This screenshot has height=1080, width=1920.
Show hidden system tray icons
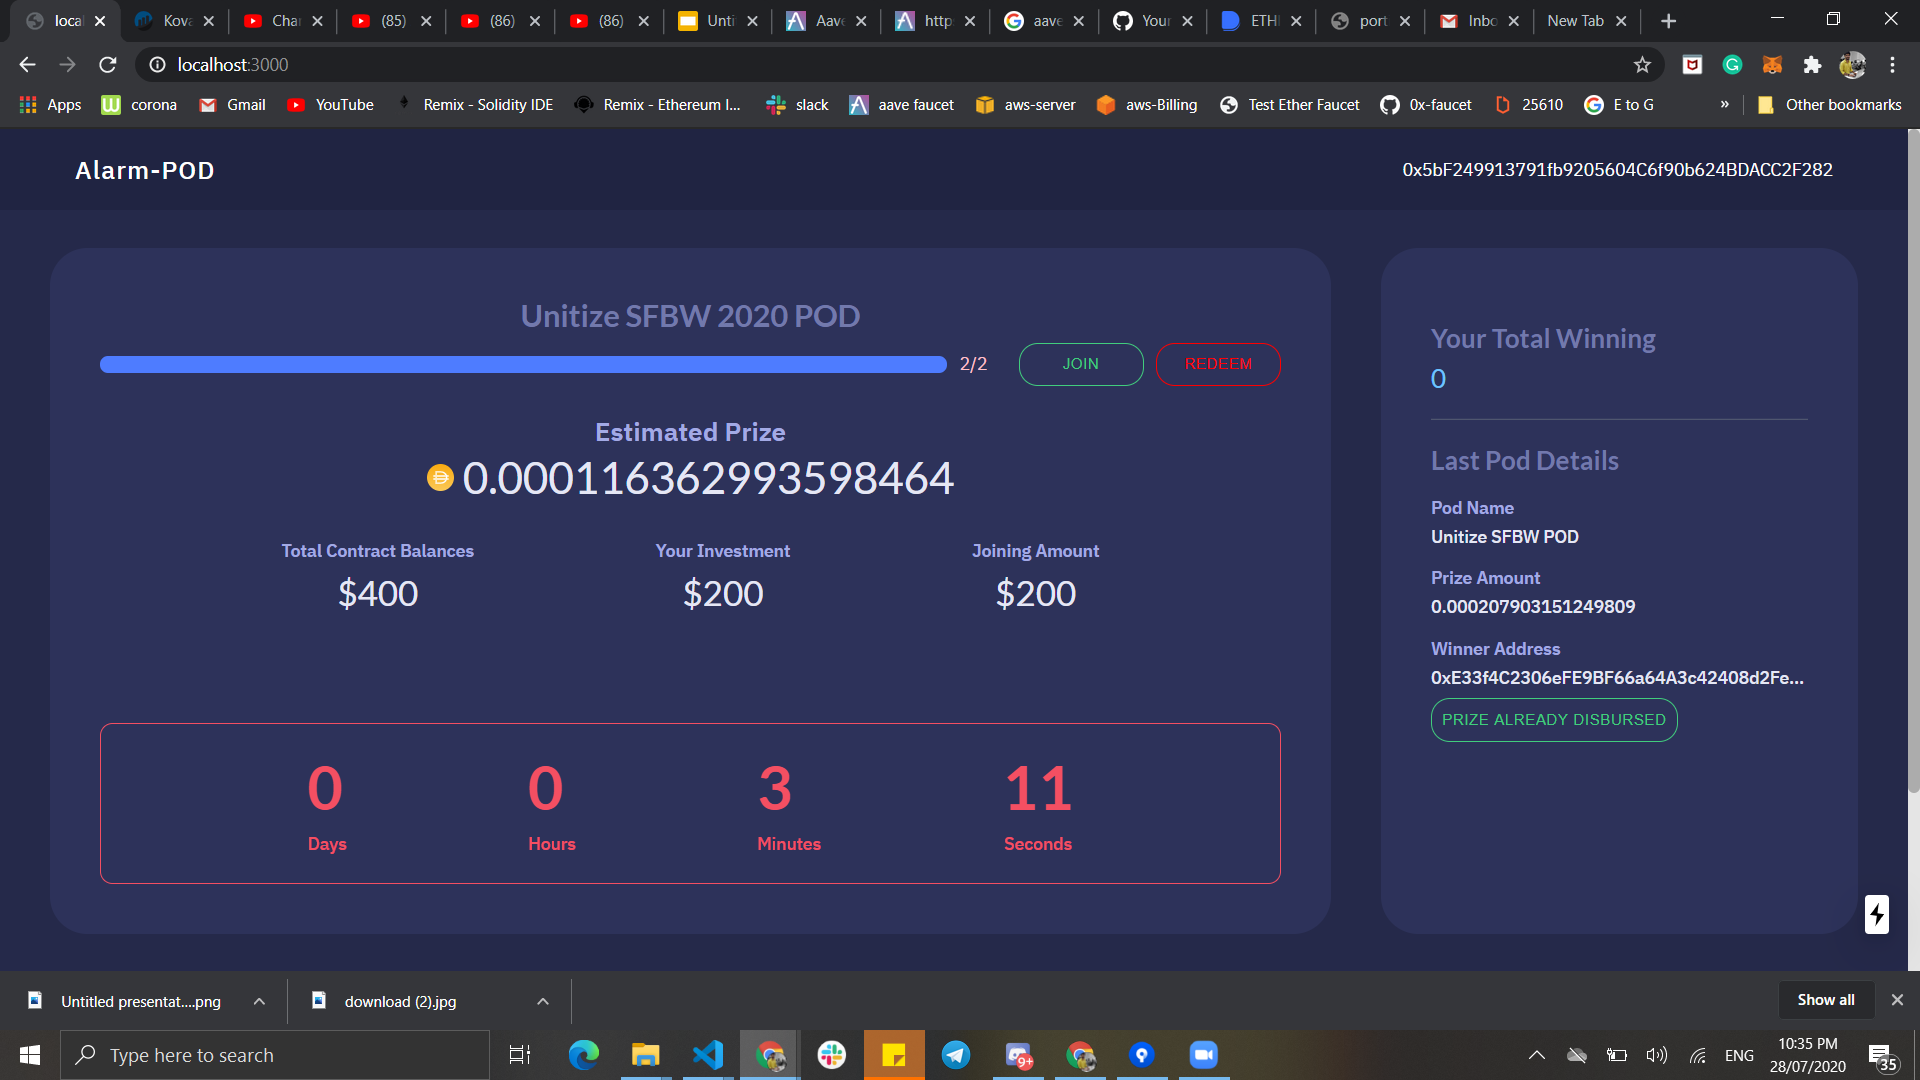pyautogui.click(x=1537, y=1055)
